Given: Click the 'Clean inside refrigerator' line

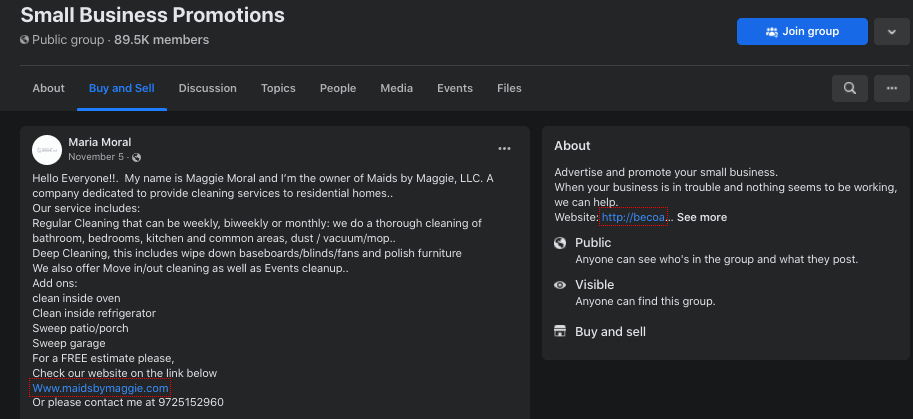Looking at the screenshot, I should (94, 313).
